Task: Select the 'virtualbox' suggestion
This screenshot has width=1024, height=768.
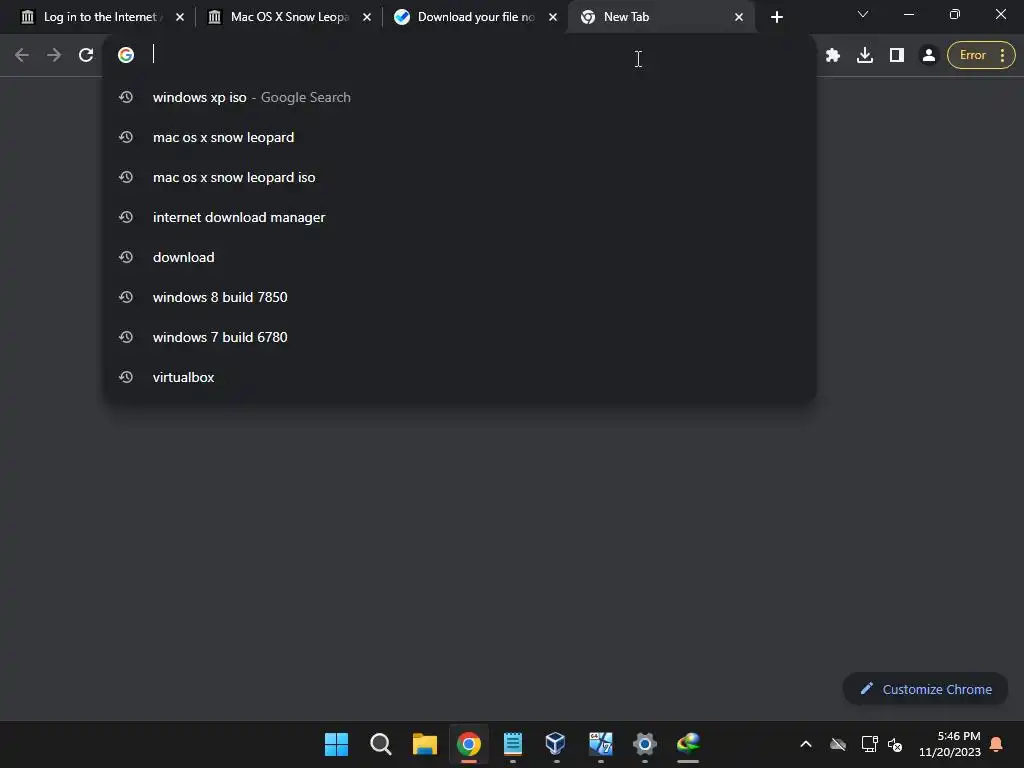Action: (x=460, y=377)
